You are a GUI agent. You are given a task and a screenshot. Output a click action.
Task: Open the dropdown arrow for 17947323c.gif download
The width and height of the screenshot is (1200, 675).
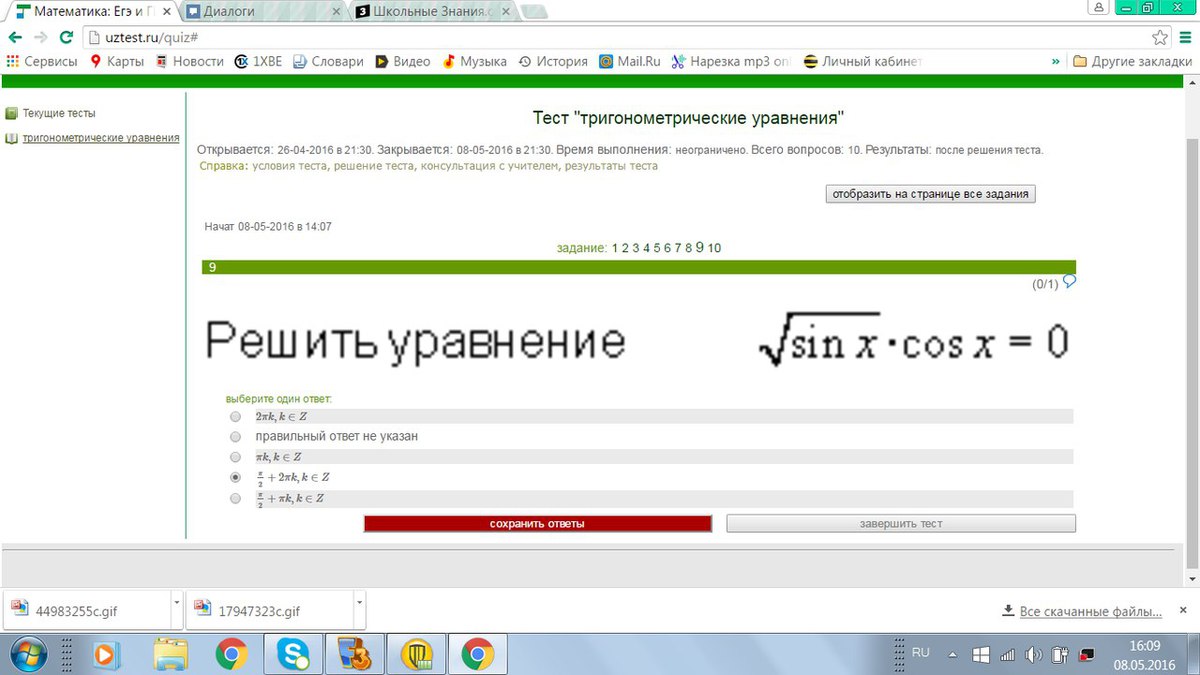coord(358,604)
